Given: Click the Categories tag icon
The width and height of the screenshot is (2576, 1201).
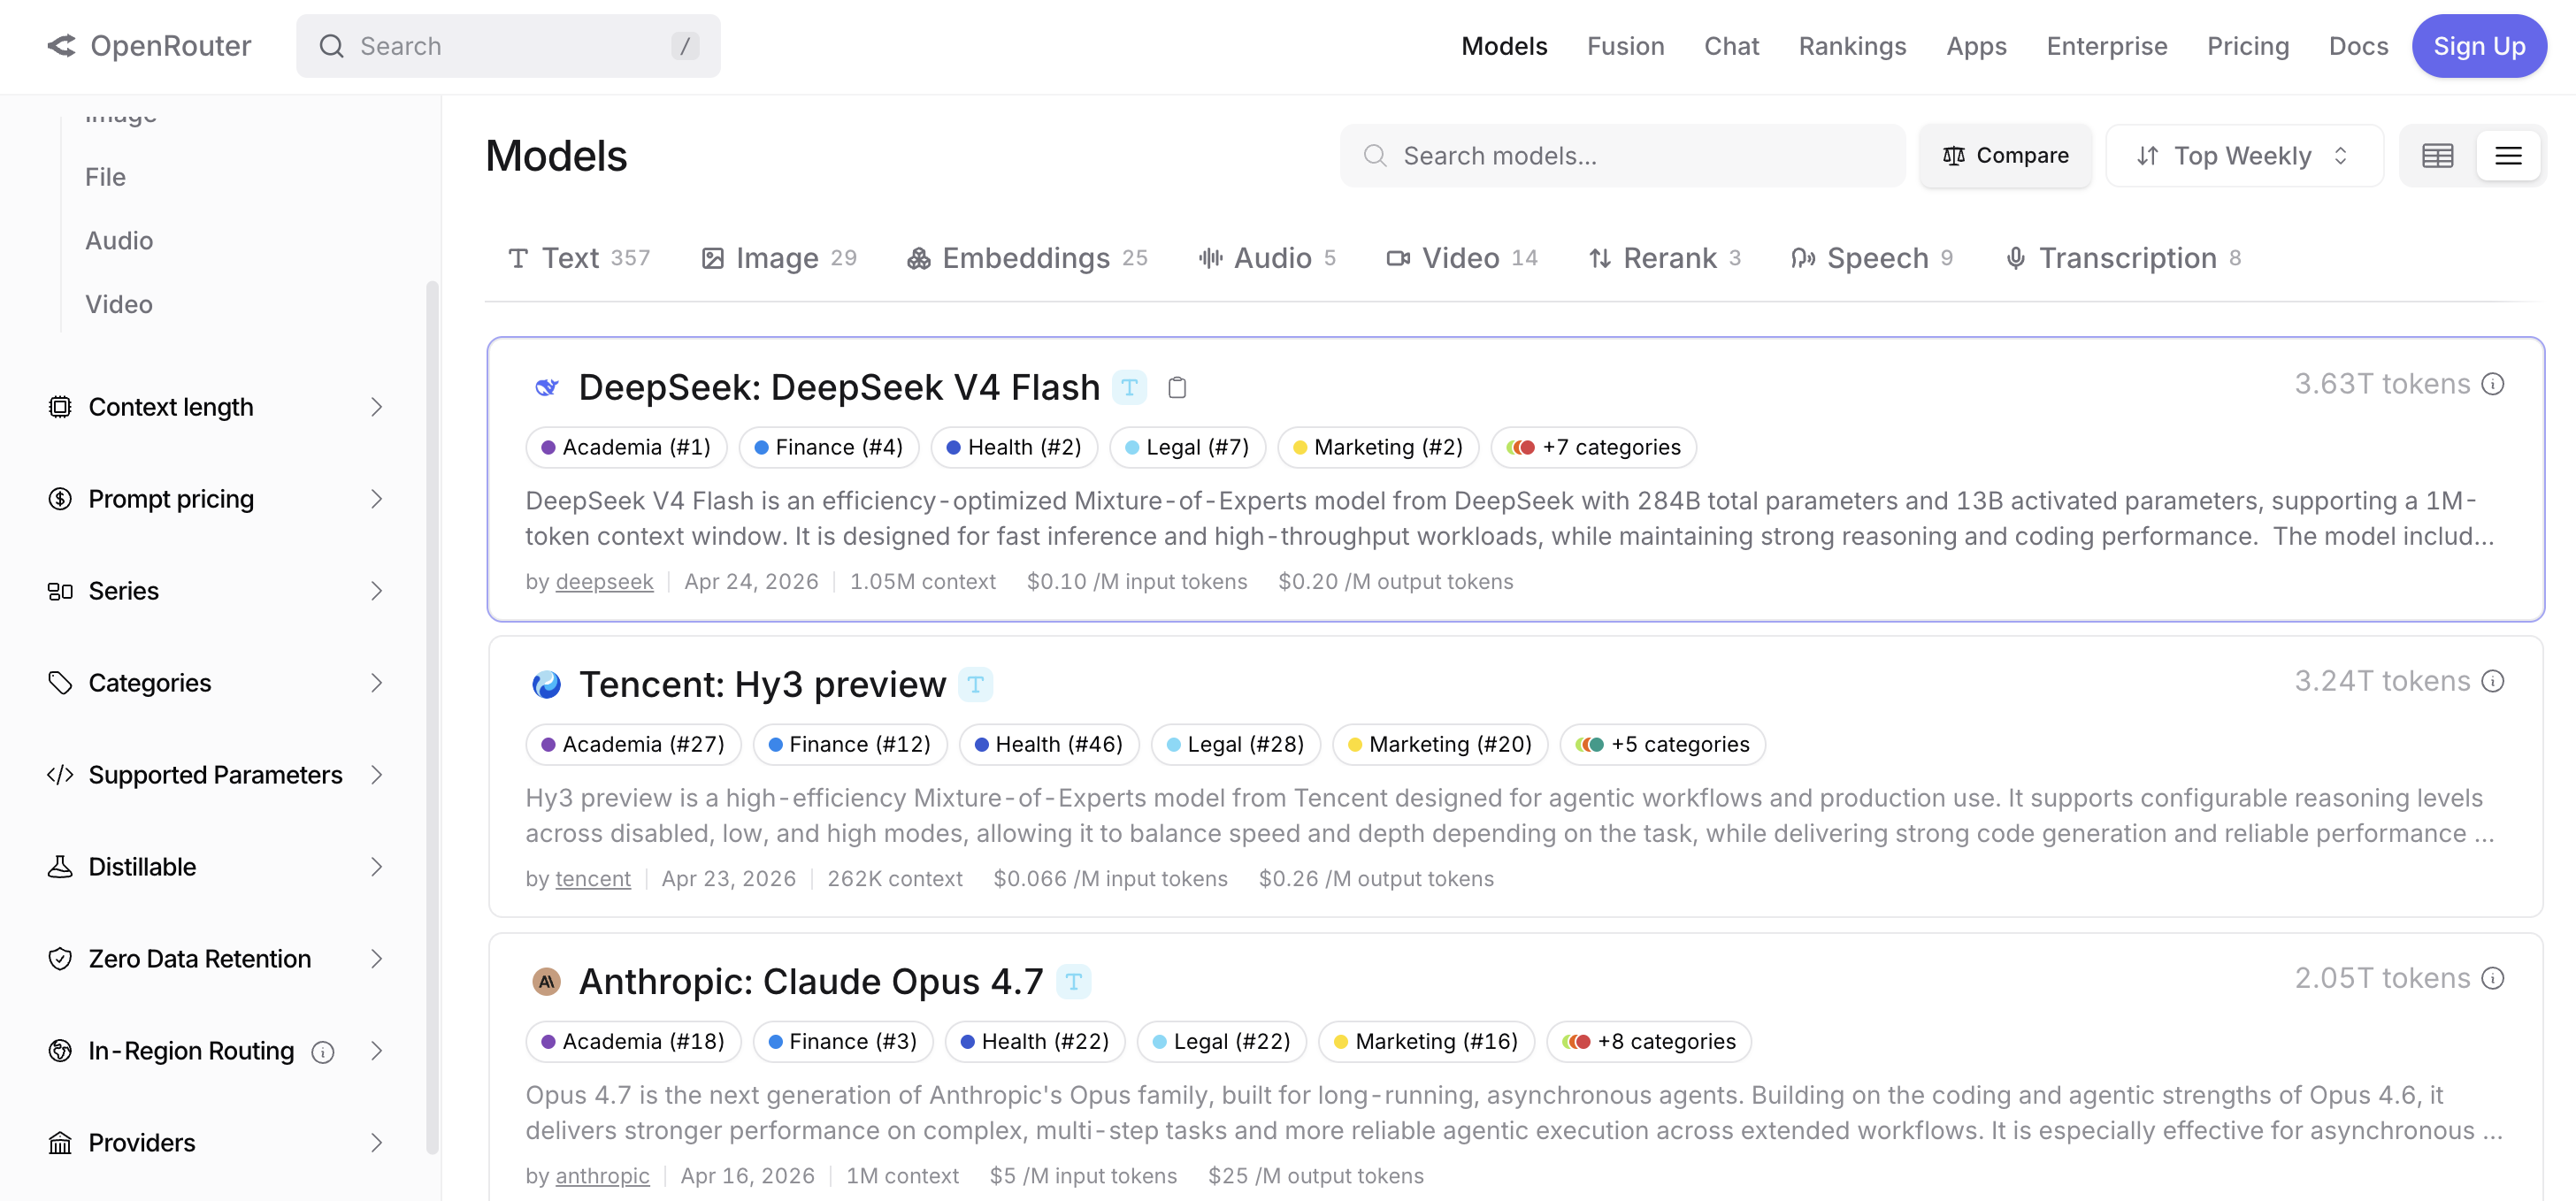Looking at the screenshot, I should [x=60, y=683].
